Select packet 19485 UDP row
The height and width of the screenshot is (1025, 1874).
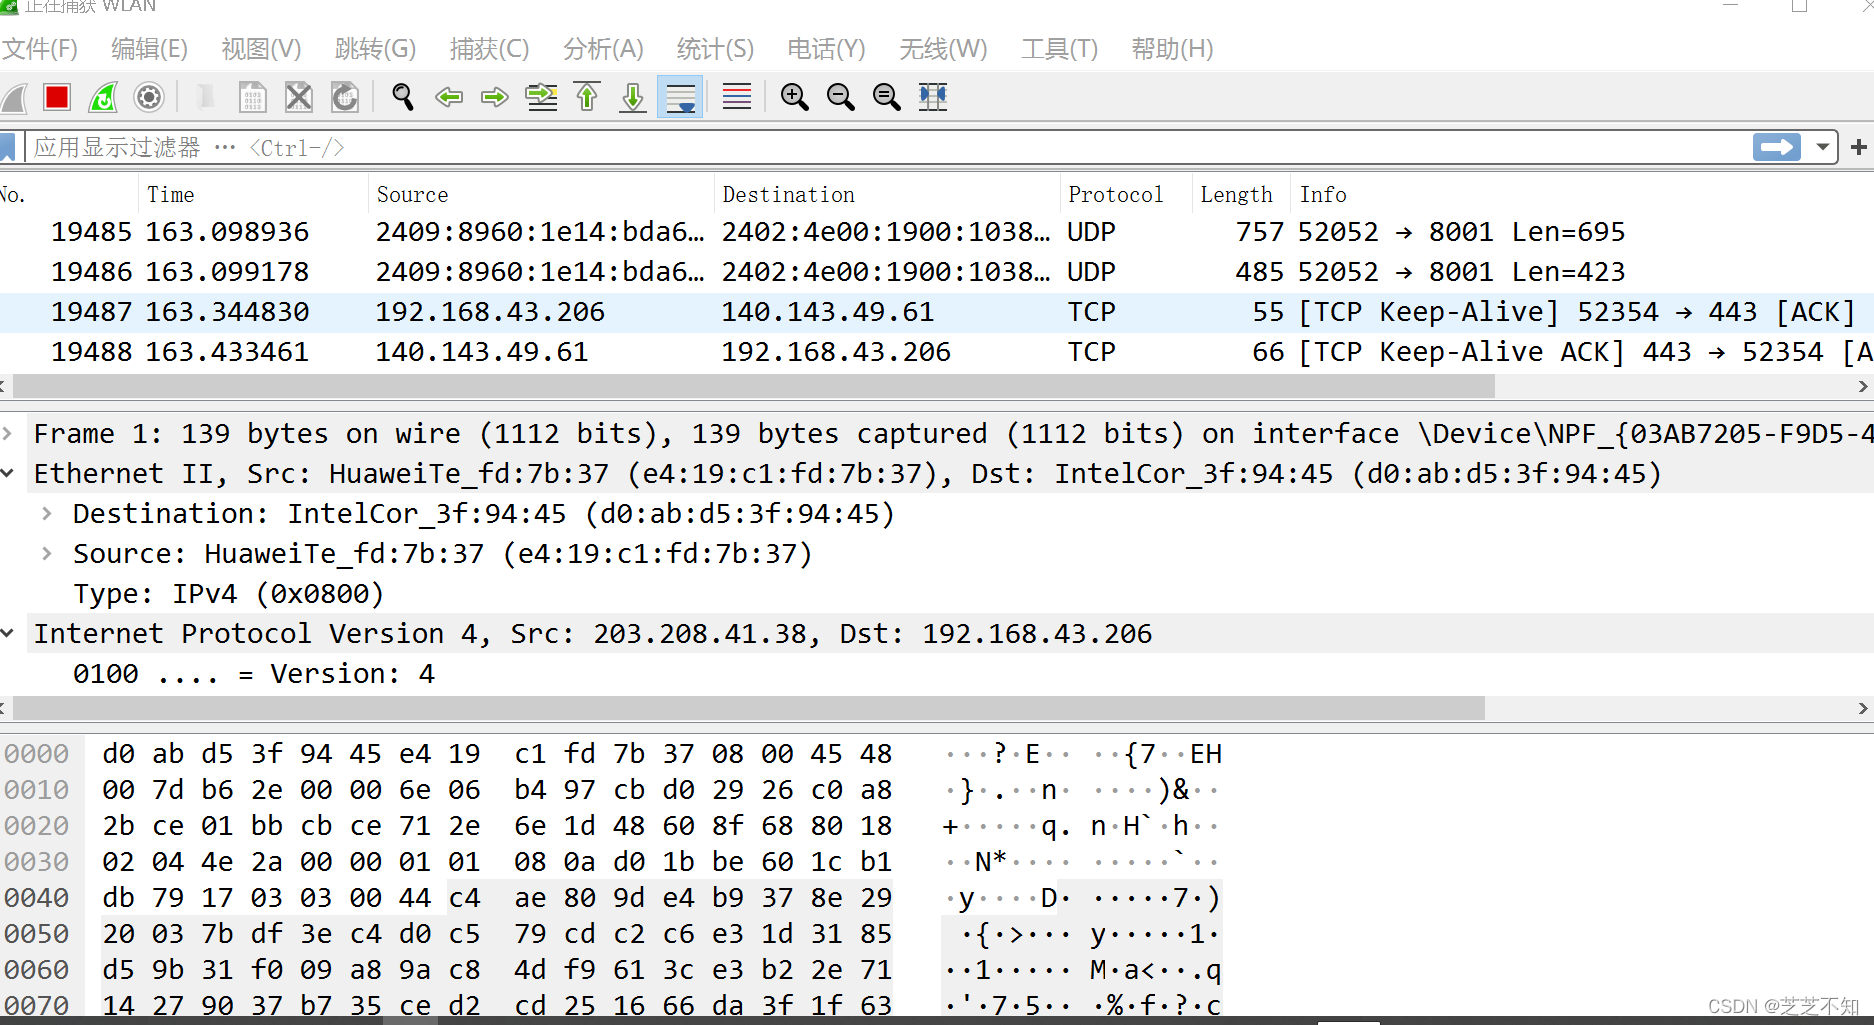coord(937,231)
